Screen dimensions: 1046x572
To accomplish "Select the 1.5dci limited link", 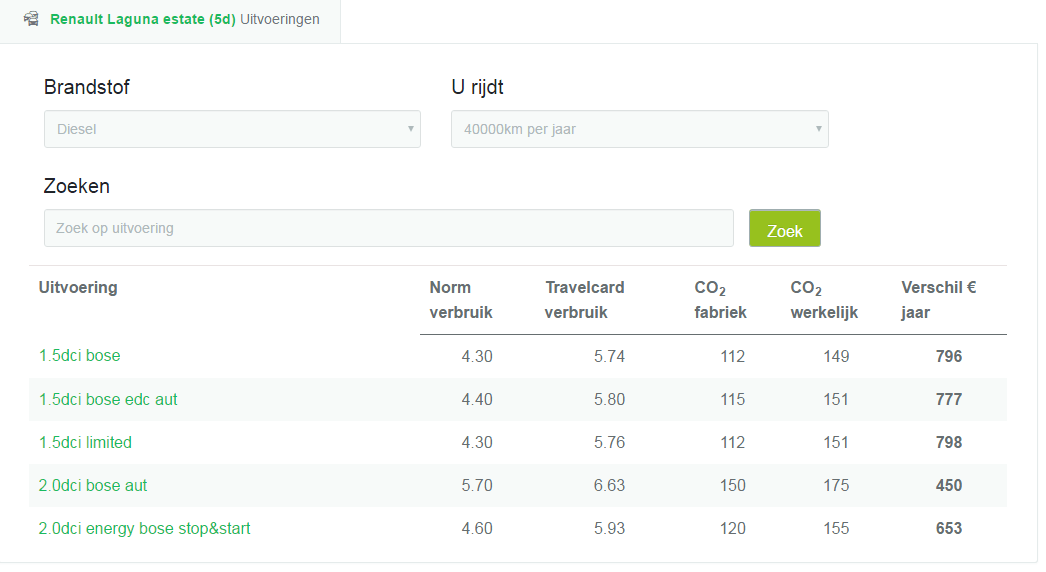I will tap(85, 442).
